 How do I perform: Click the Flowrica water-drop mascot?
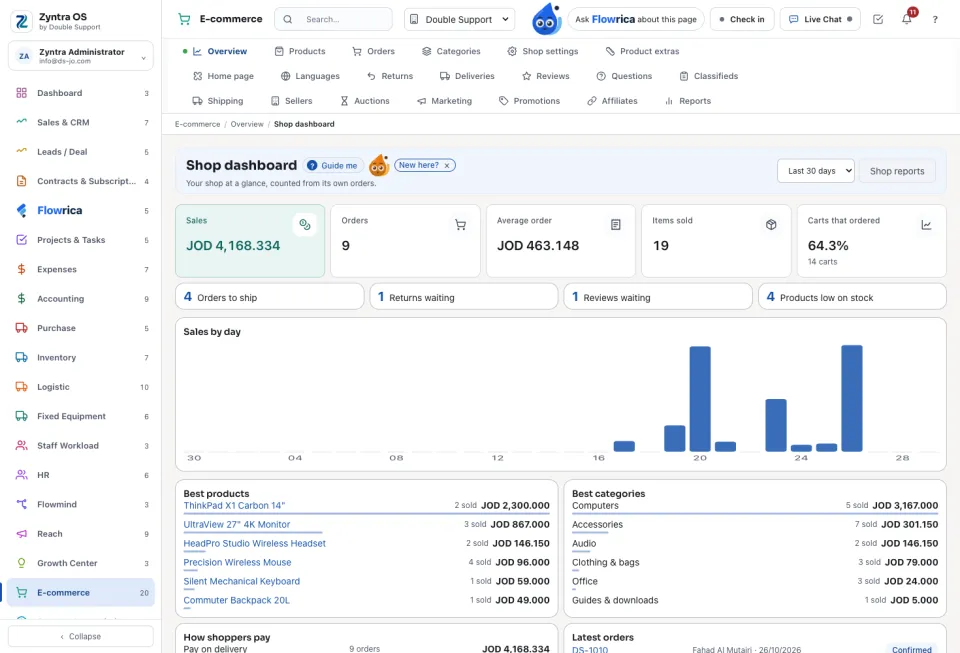tap(547, 19)
